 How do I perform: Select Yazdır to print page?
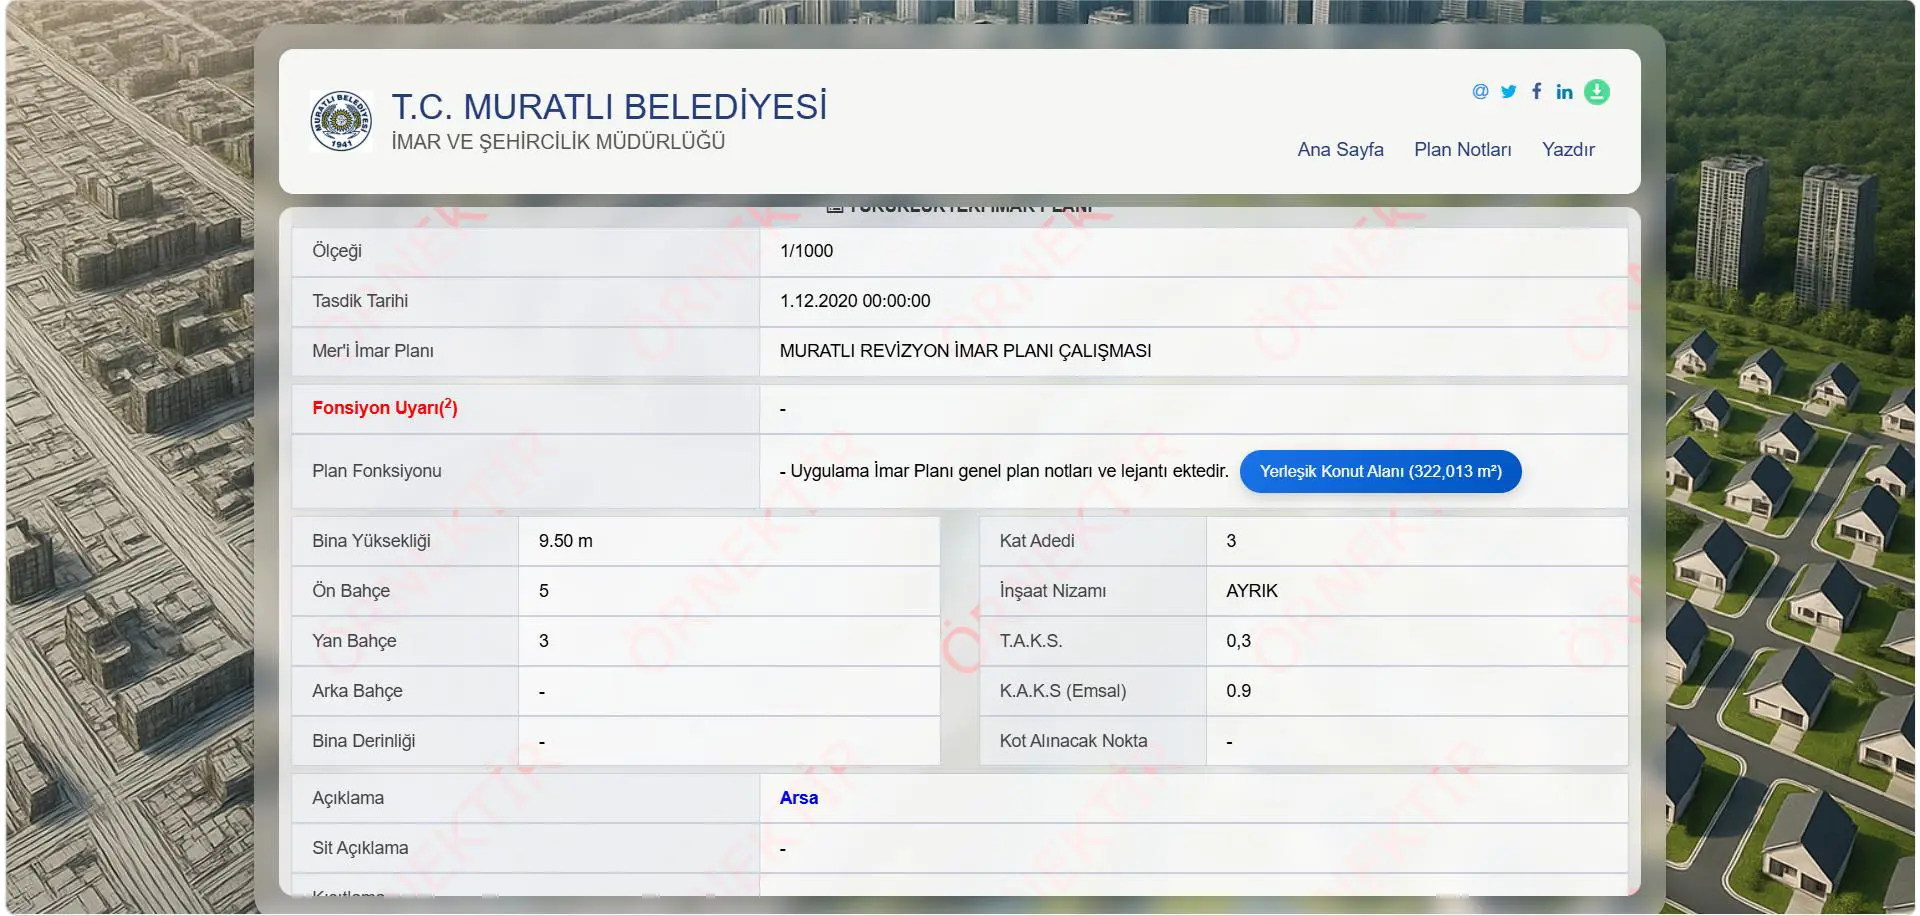tap(1568, 149)
